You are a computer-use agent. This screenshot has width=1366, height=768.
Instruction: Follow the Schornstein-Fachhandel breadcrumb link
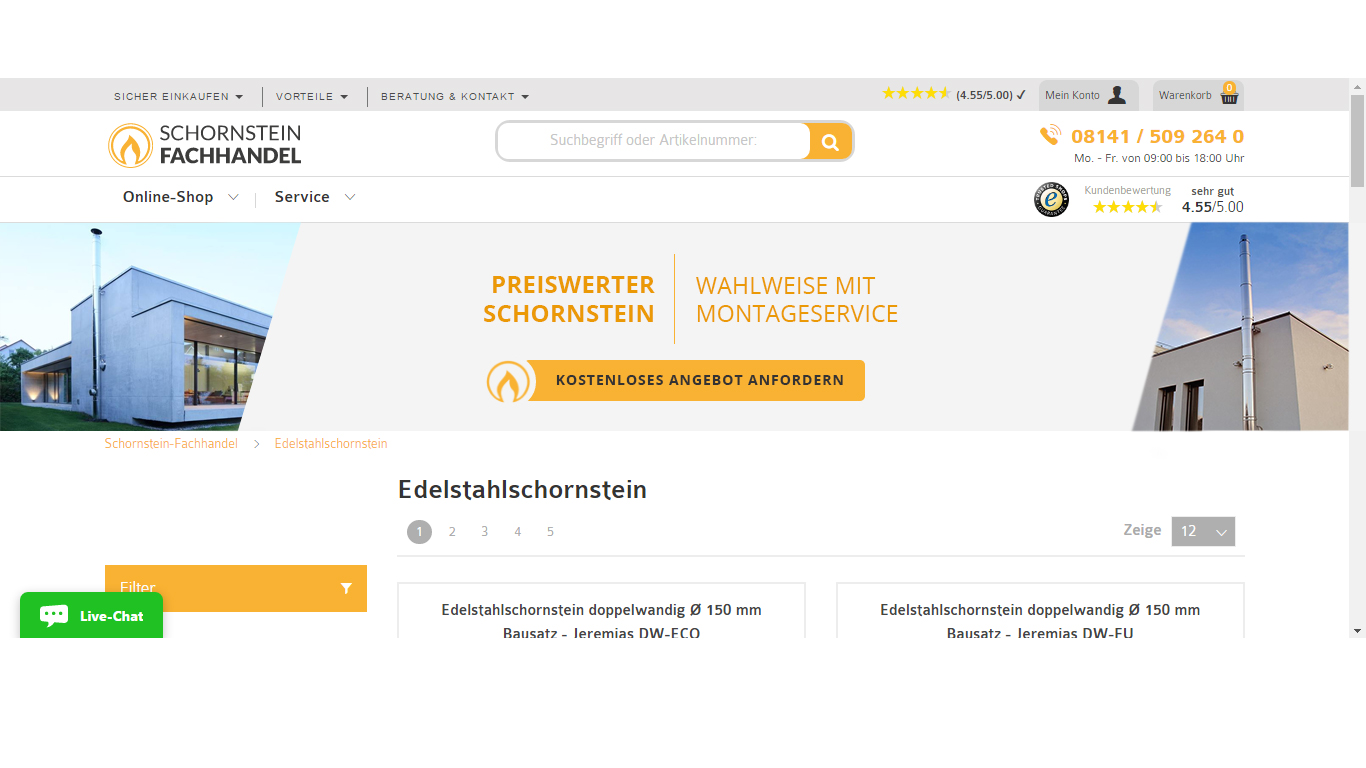(x=171, y=443)
